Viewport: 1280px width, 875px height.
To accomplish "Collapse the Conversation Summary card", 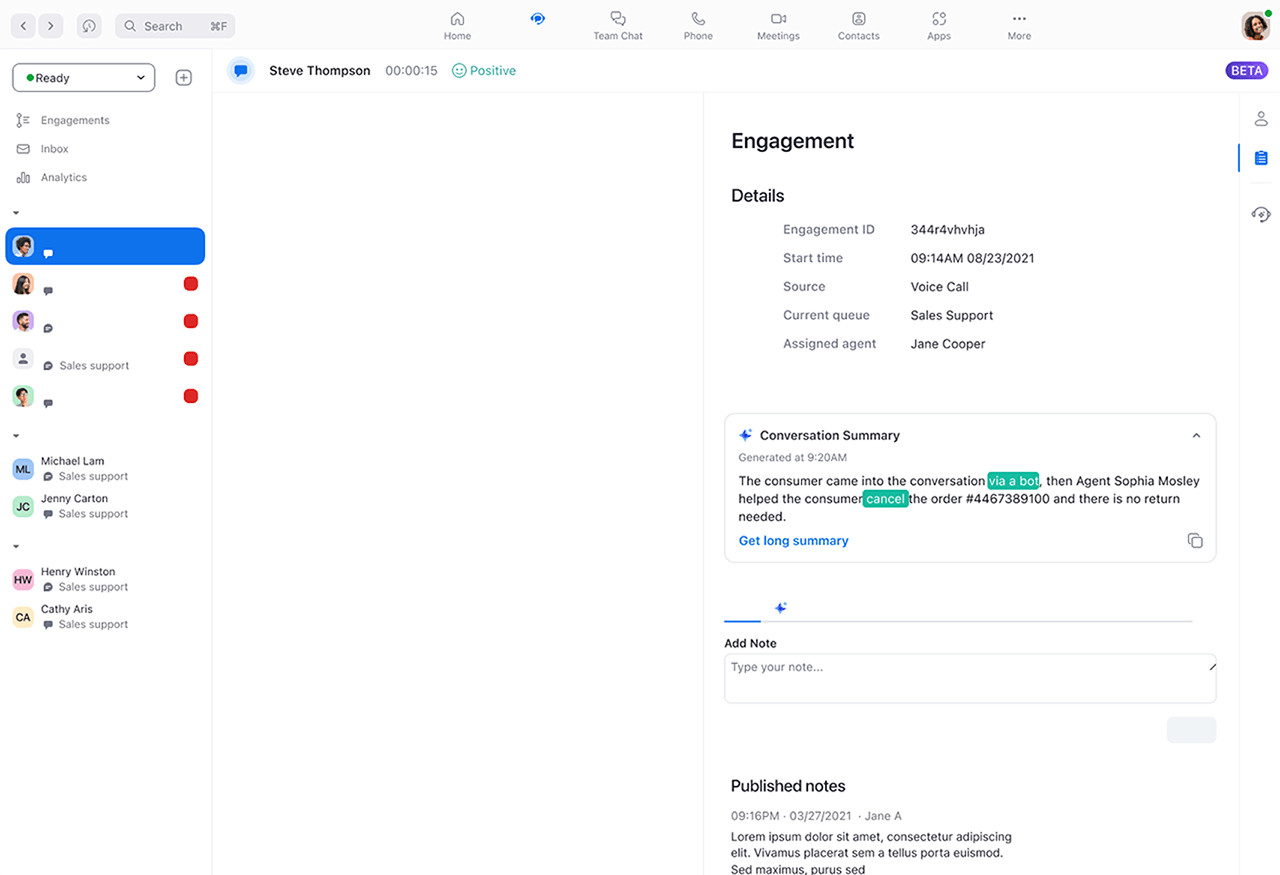I will (1196, 436).
